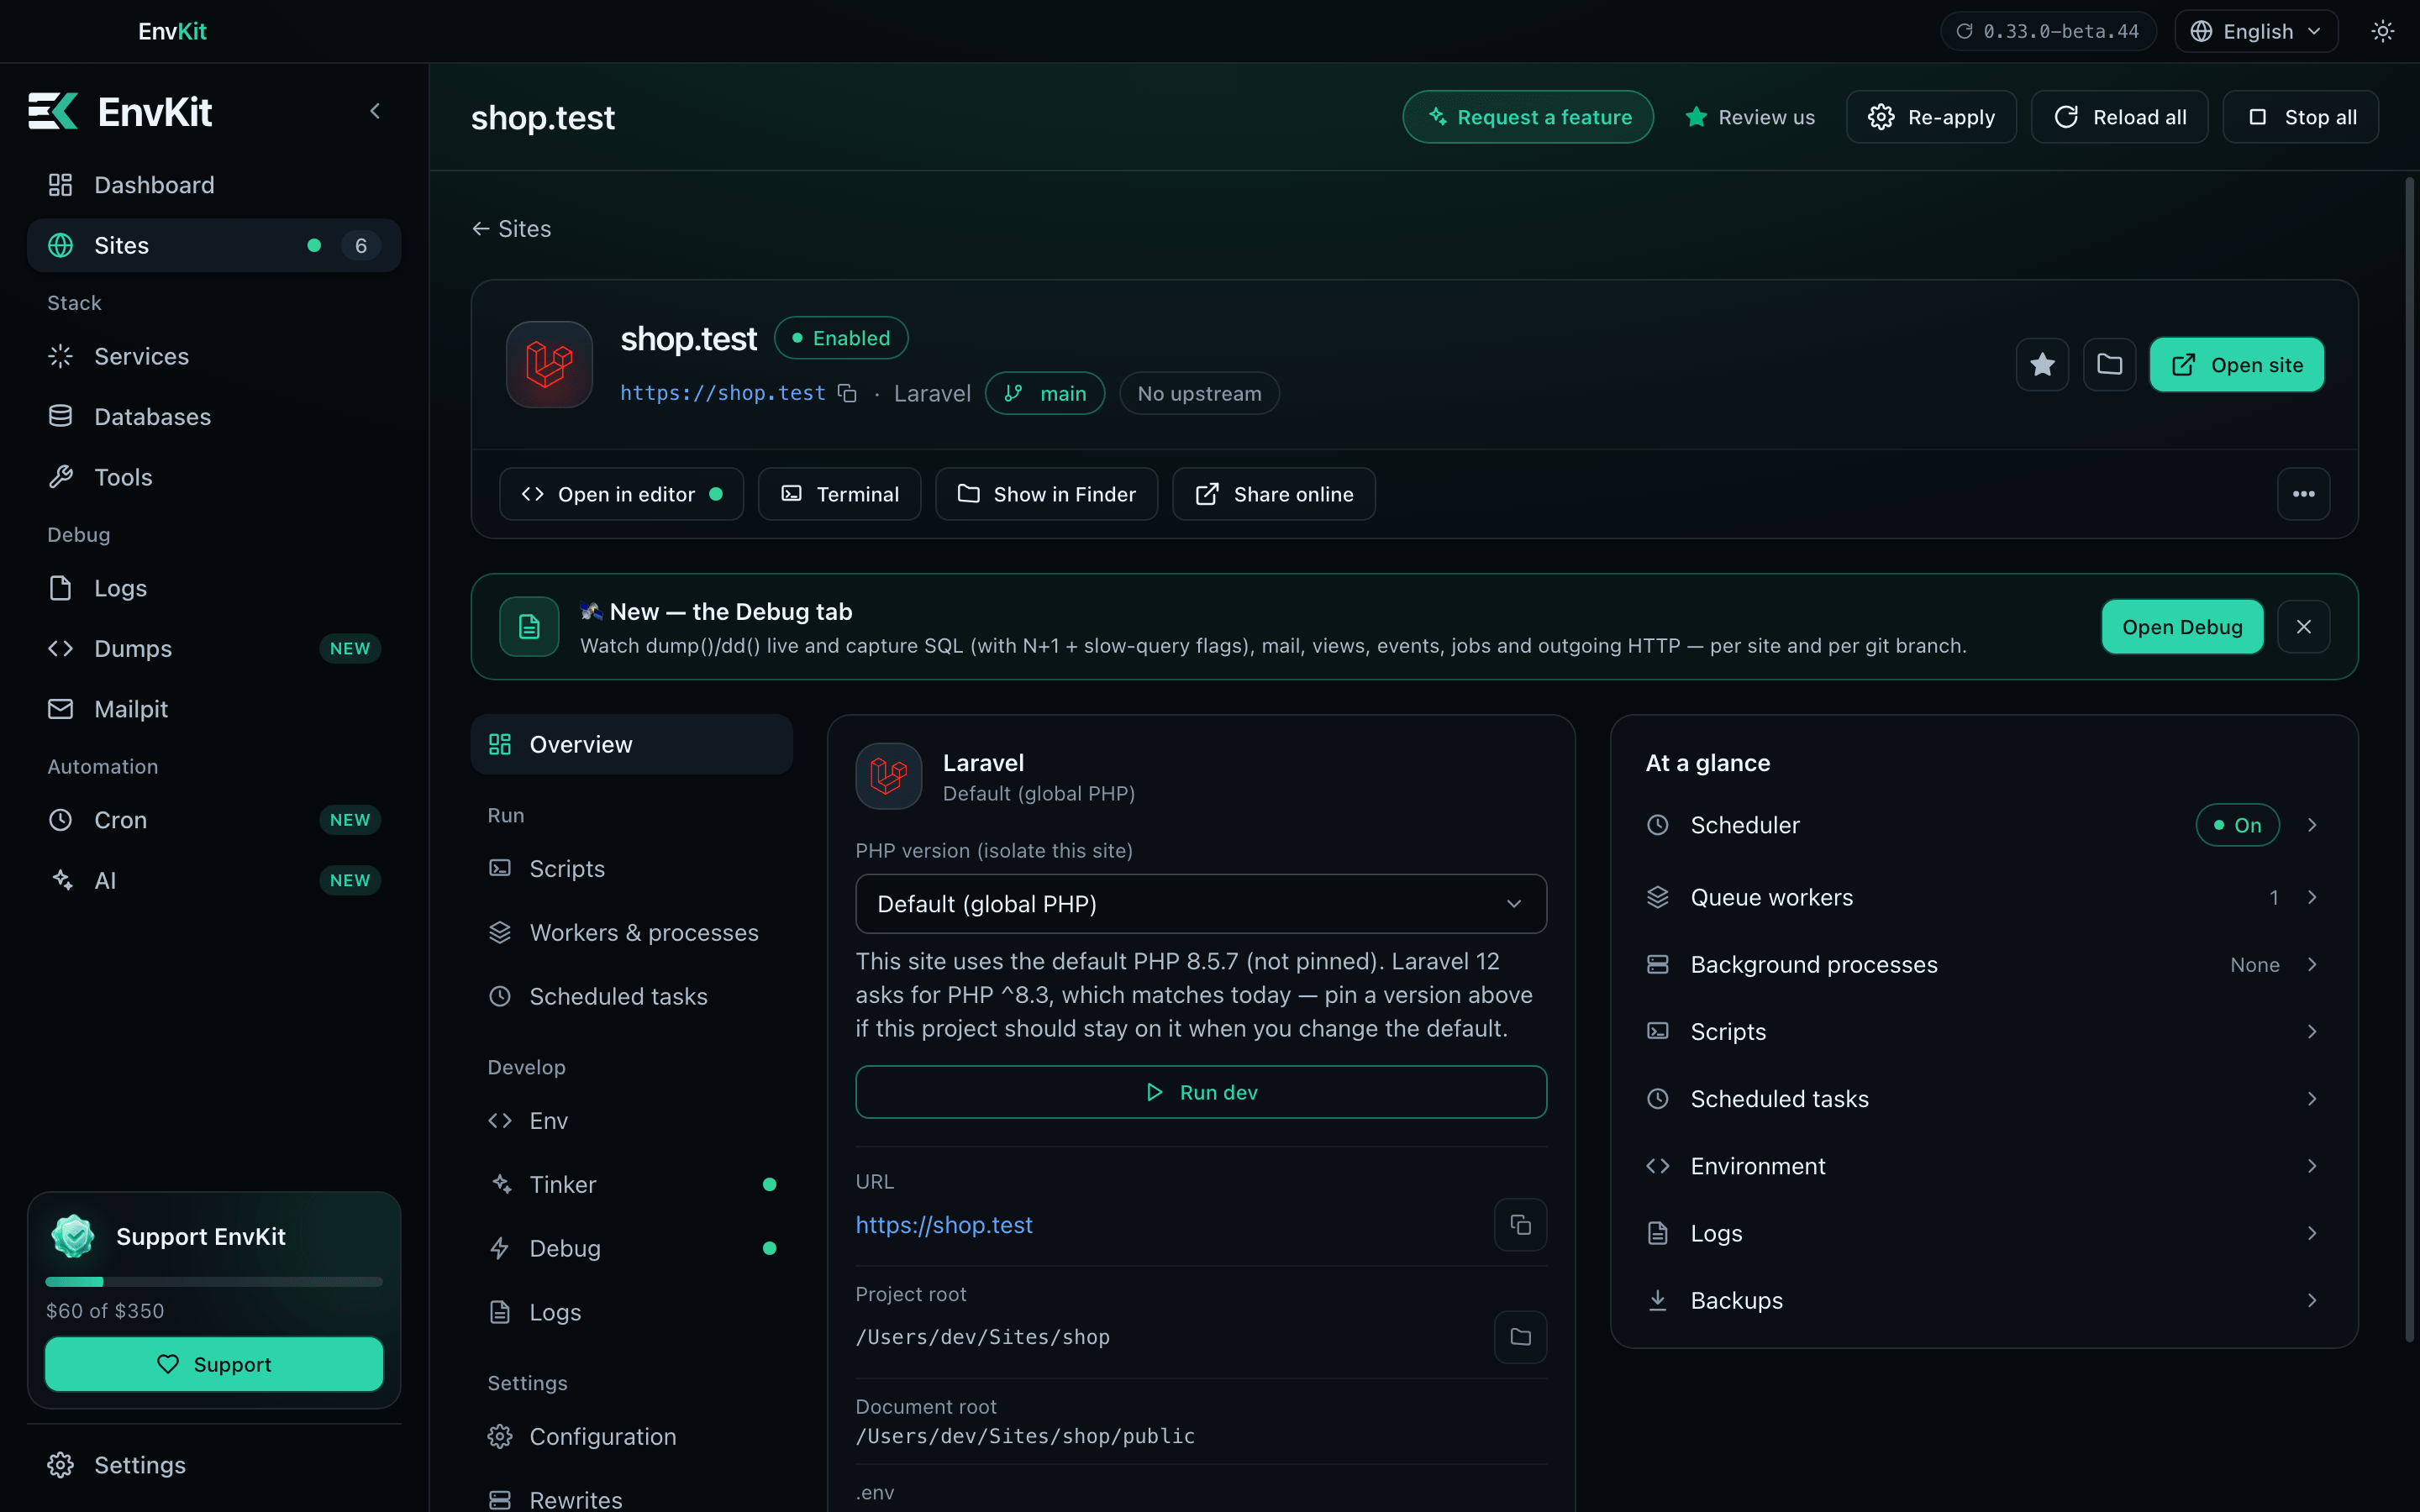Expand Environment row in At a glance
Image resolution: width=2420 pixels, height=1512 pixels.
1983,1166
